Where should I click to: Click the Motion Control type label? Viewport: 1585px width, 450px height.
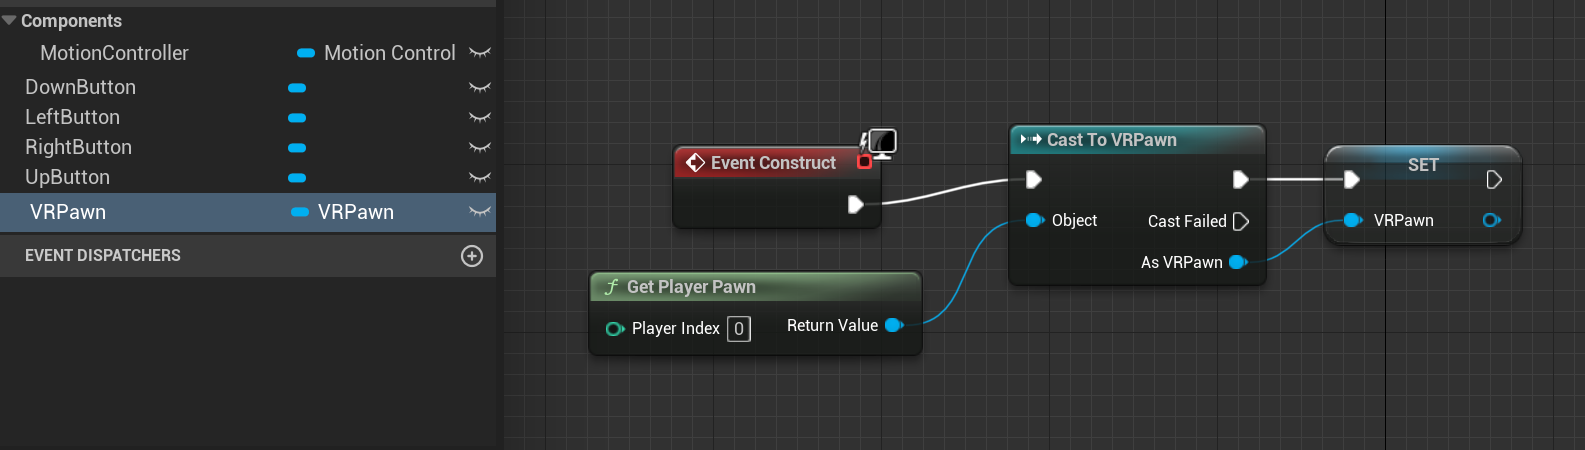tap(389, 53)
